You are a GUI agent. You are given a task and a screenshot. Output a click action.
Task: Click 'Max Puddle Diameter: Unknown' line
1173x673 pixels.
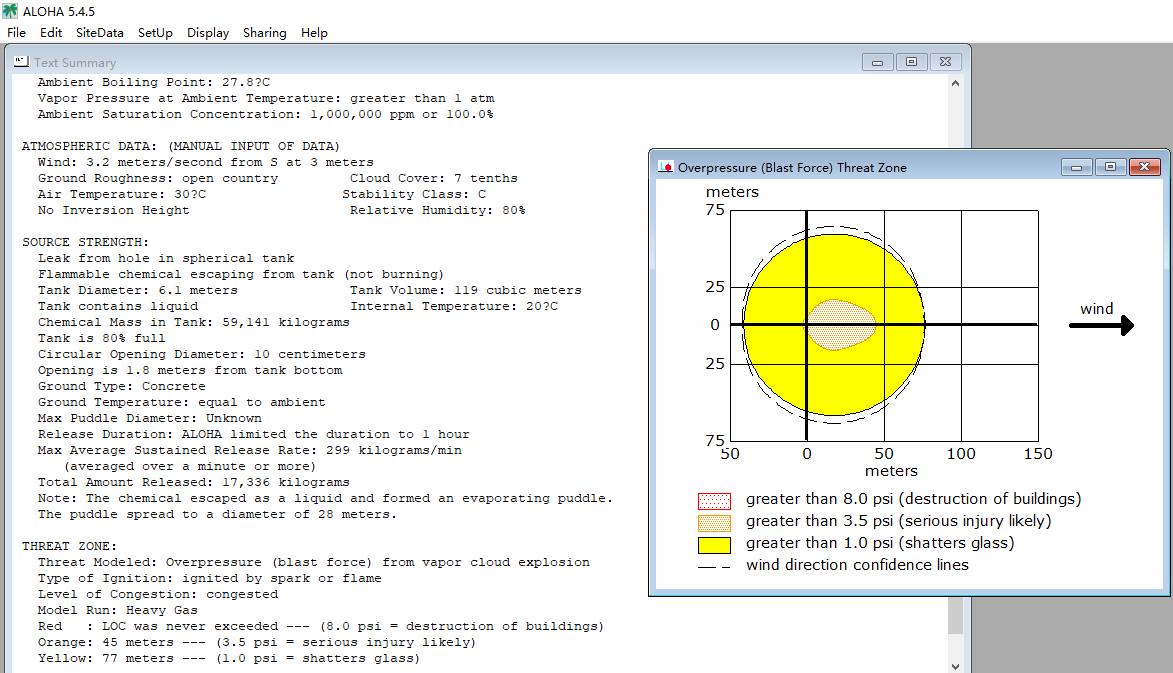(150, 418)
